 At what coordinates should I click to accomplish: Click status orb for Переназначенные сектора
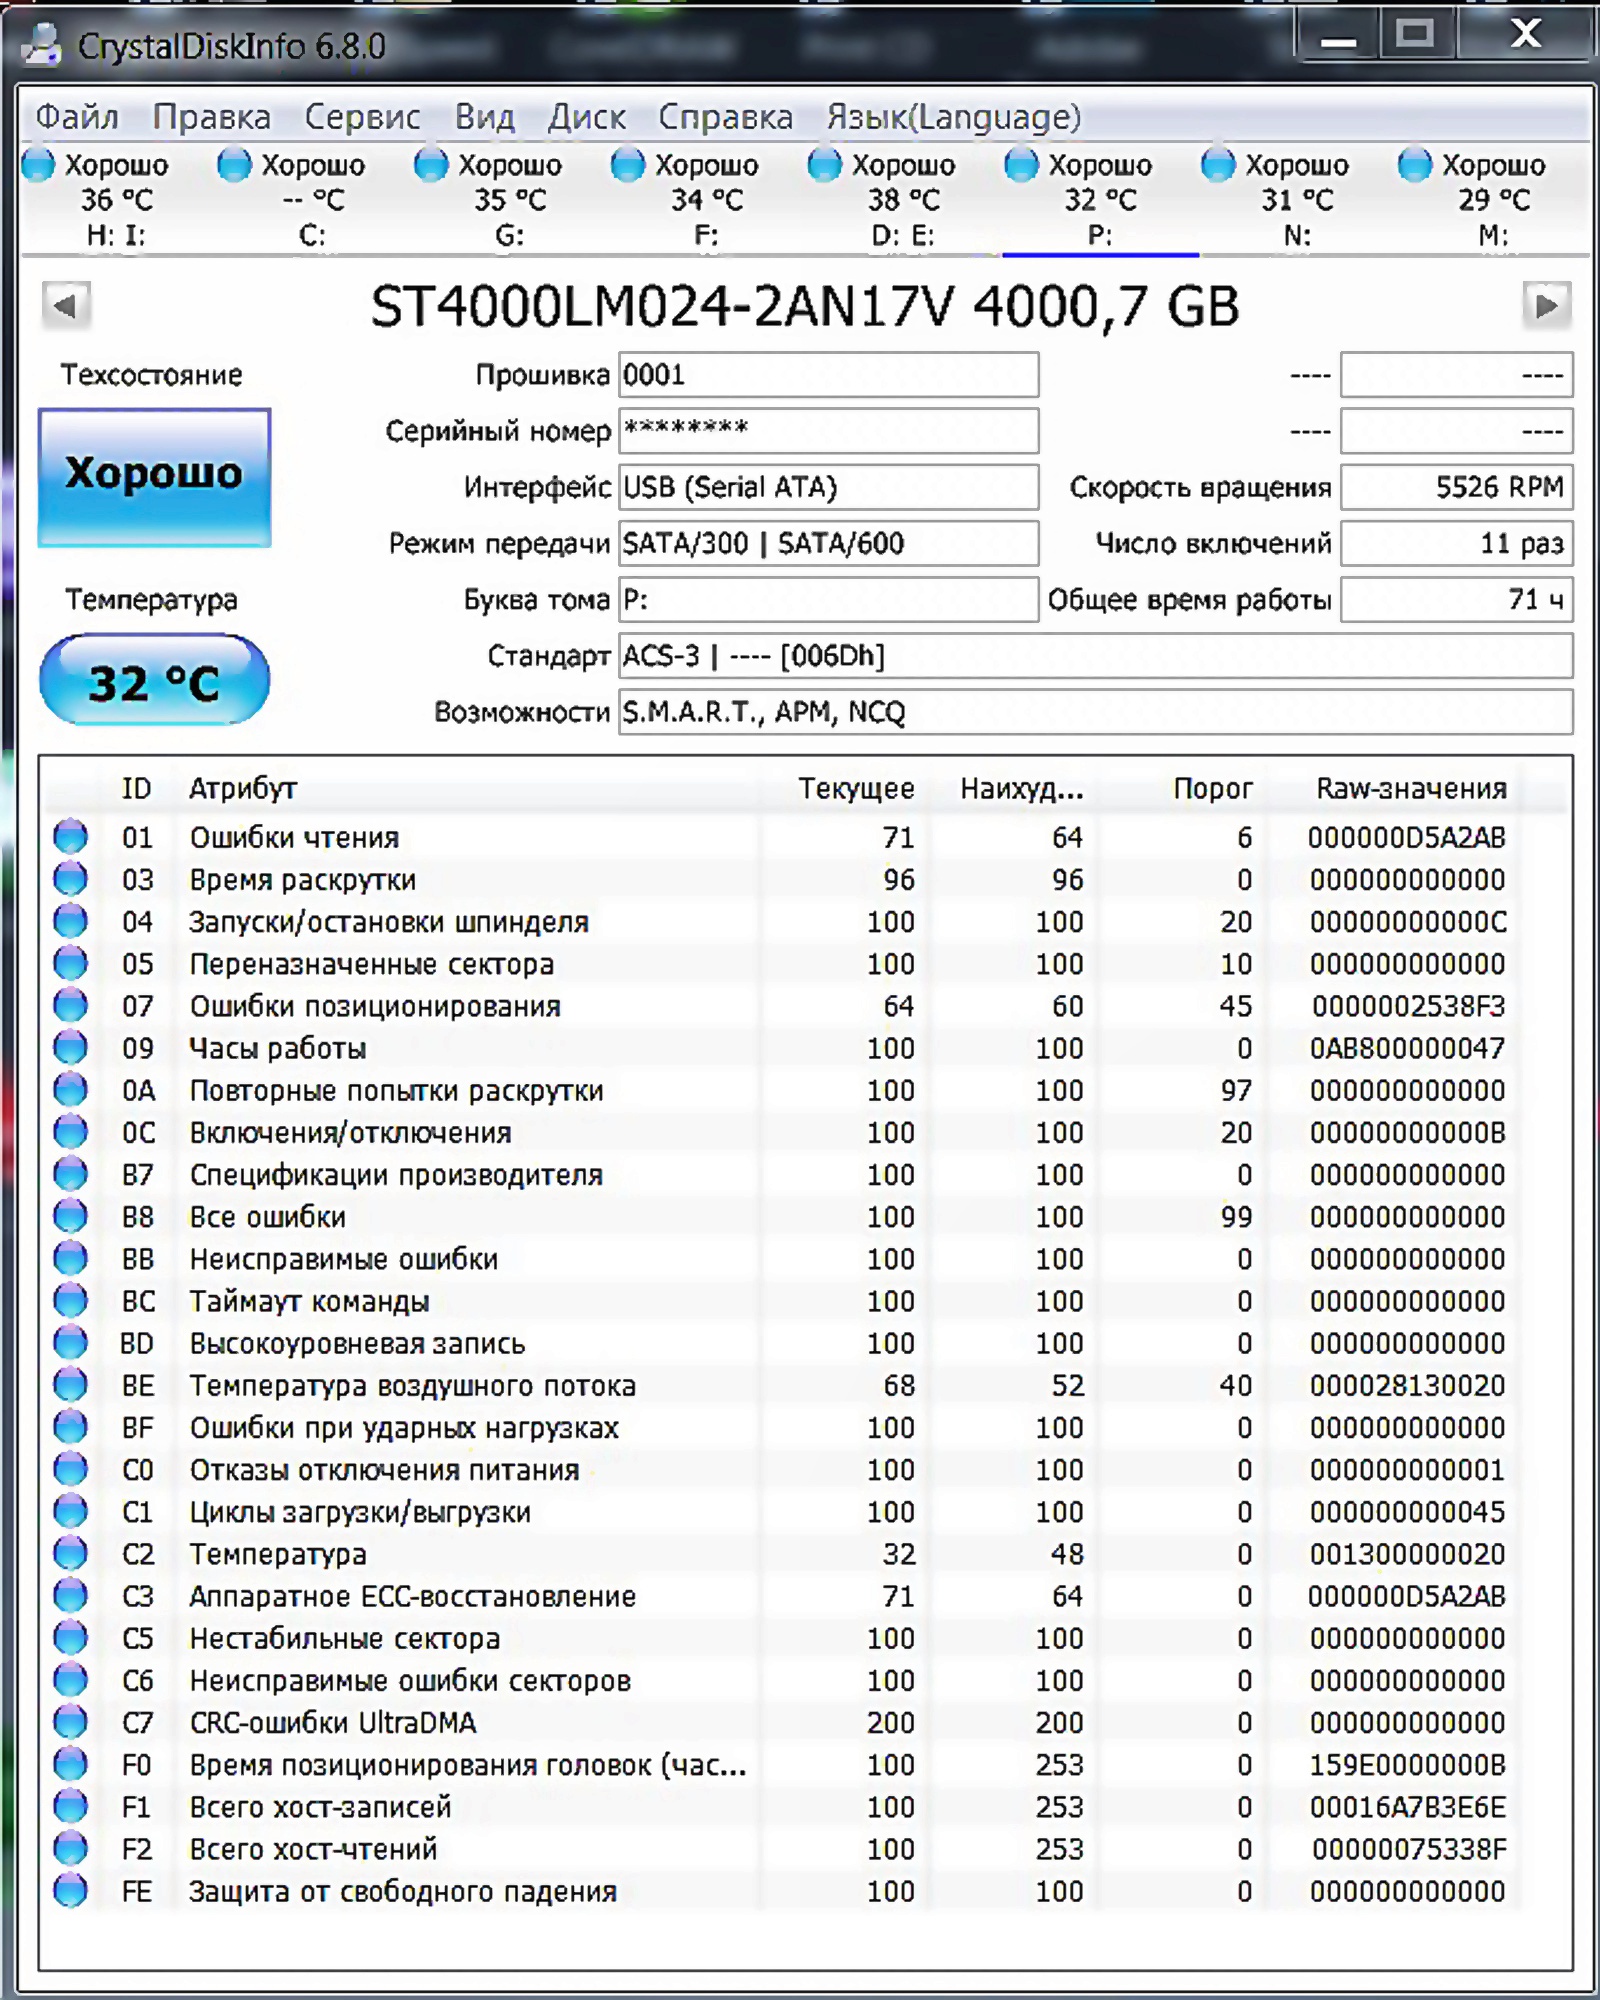pyautogui.click(x=70, y=962)
